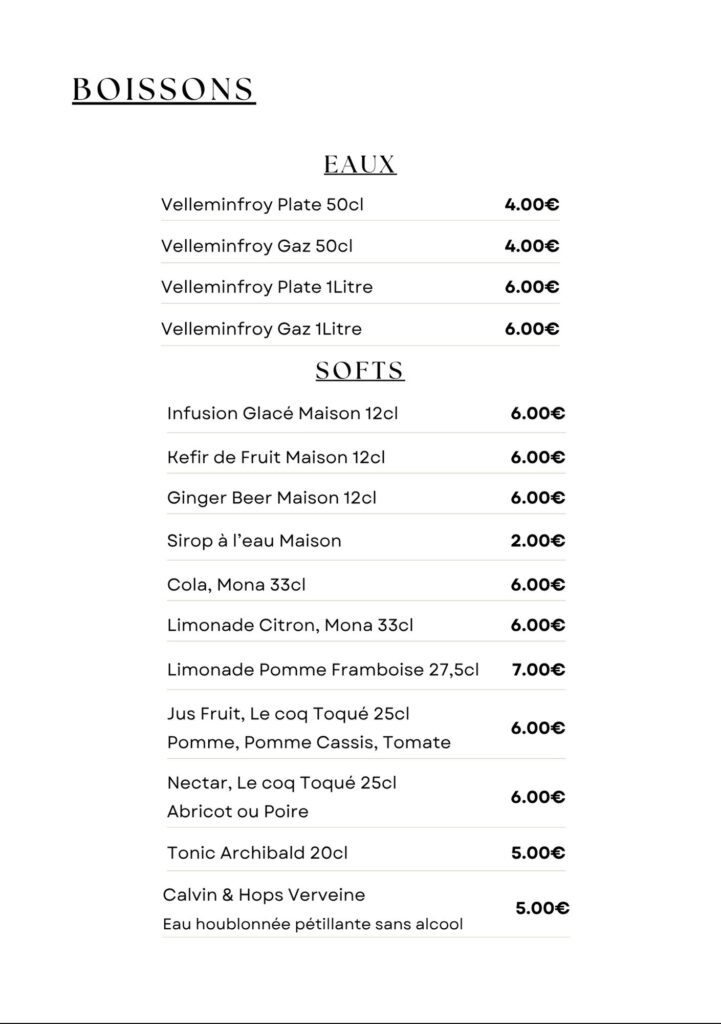Click Abricot ou Poire nectar flavors

[x=238, y=811]
